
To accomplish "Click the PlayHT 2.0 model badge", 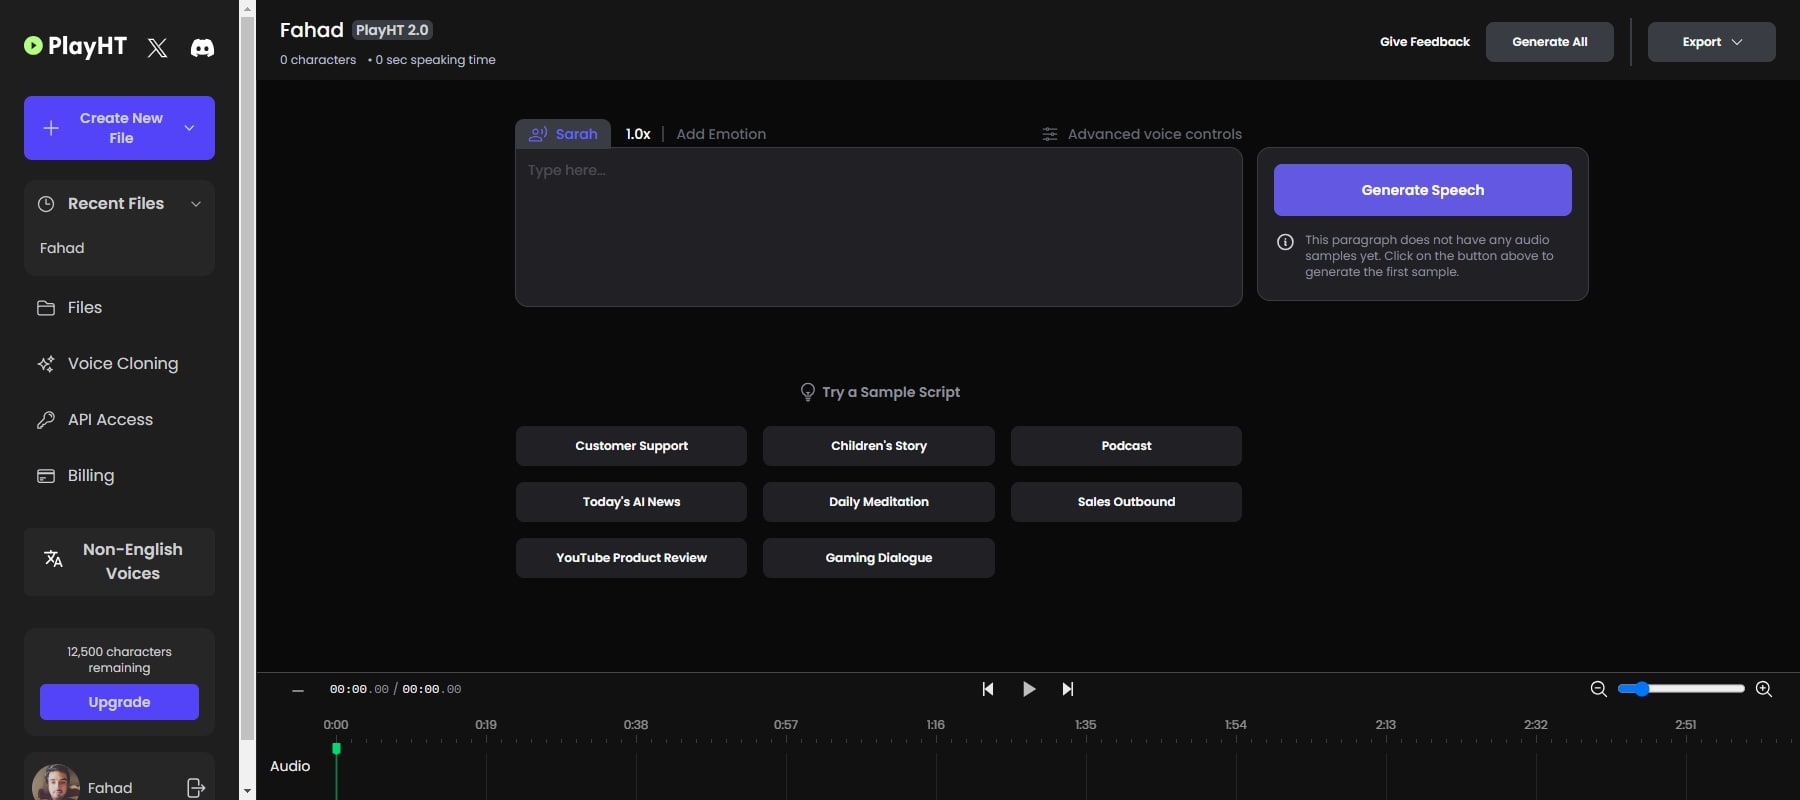I will tap(392, 30).
